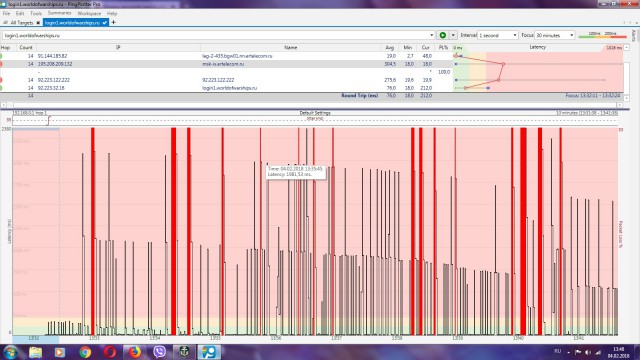Sort by the Avg column header
640x360 pixels.
pyautogui.click(x=389, y=48)
